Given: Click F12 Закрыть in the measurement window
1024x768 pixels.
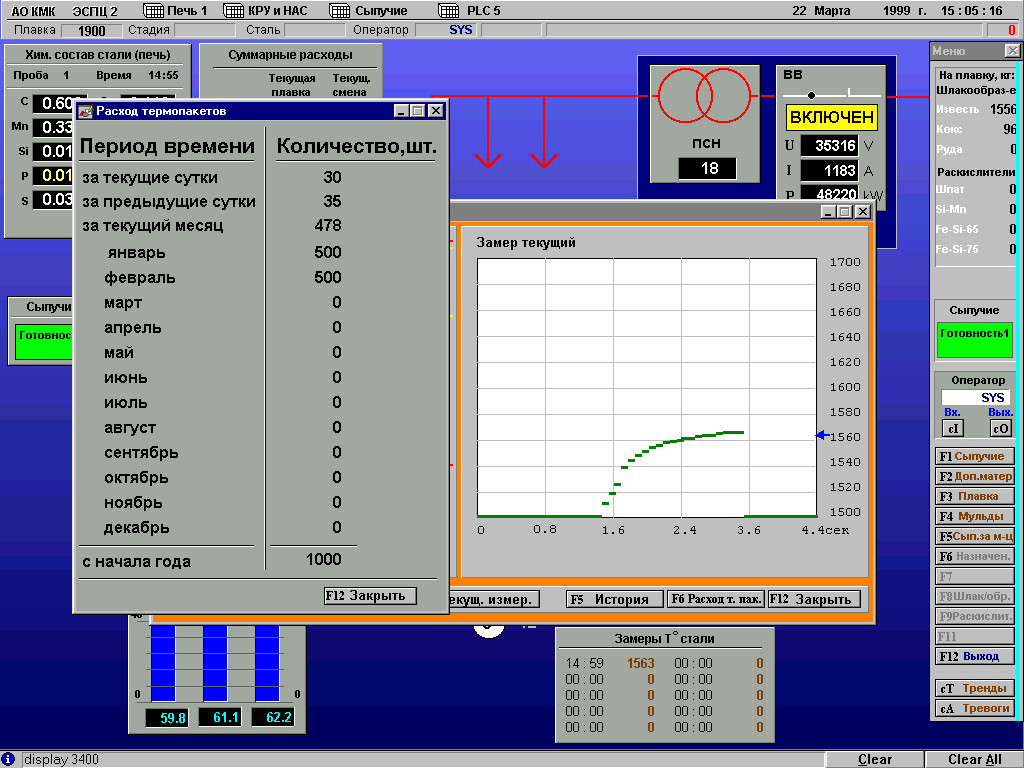Looking at the screenshot, I should pos(814,599).
